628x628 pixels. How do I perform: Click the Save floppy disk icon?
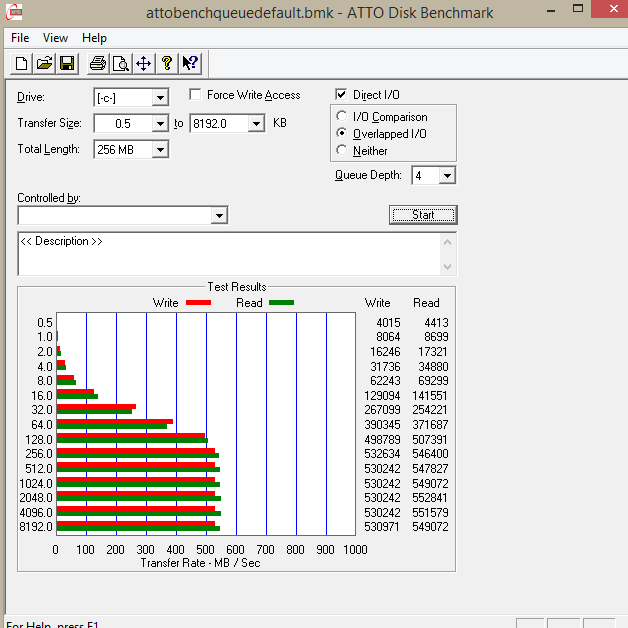(x=67, y=64)
